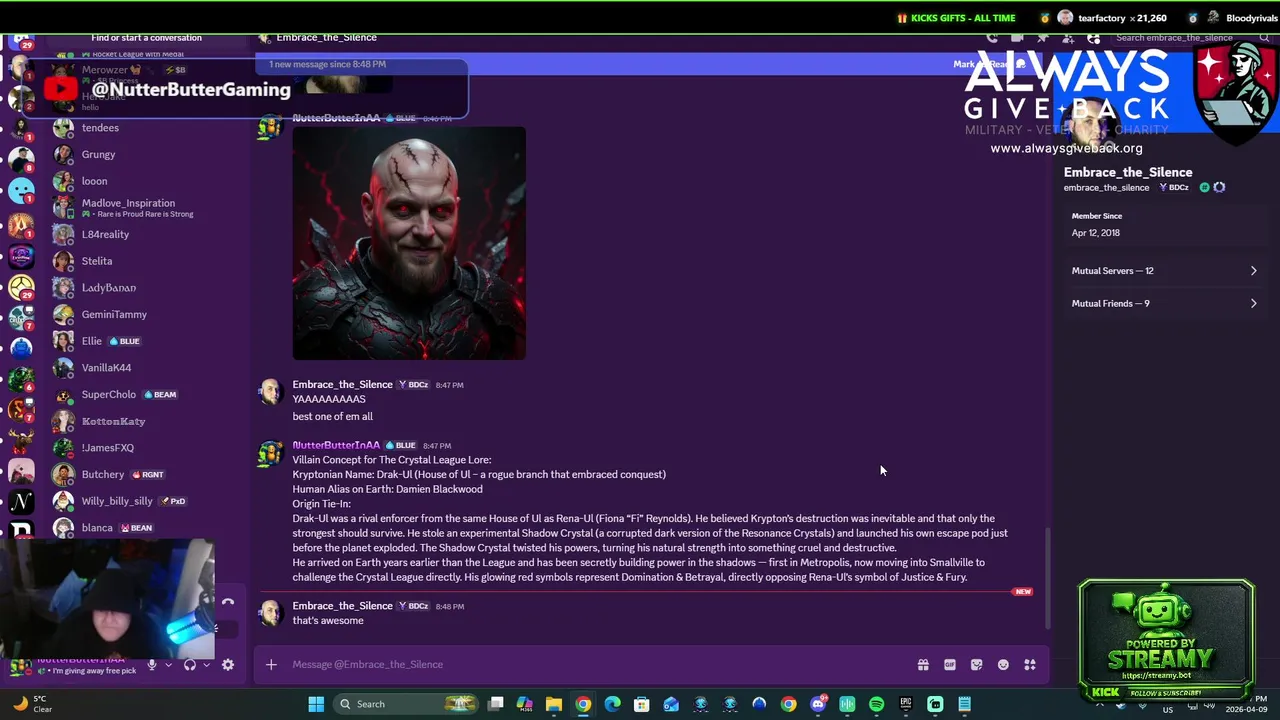Click Mark As Read button
The width and height of the screenshot is (1280, 720).
988,64
